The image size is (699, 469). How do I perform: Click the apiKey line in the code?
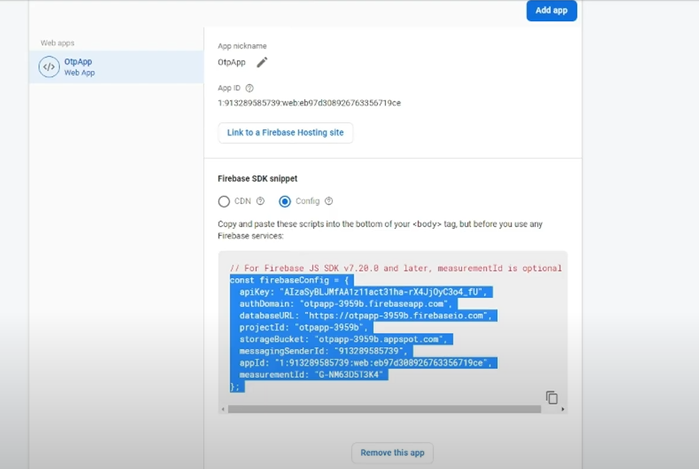click(x=362, y=291)
